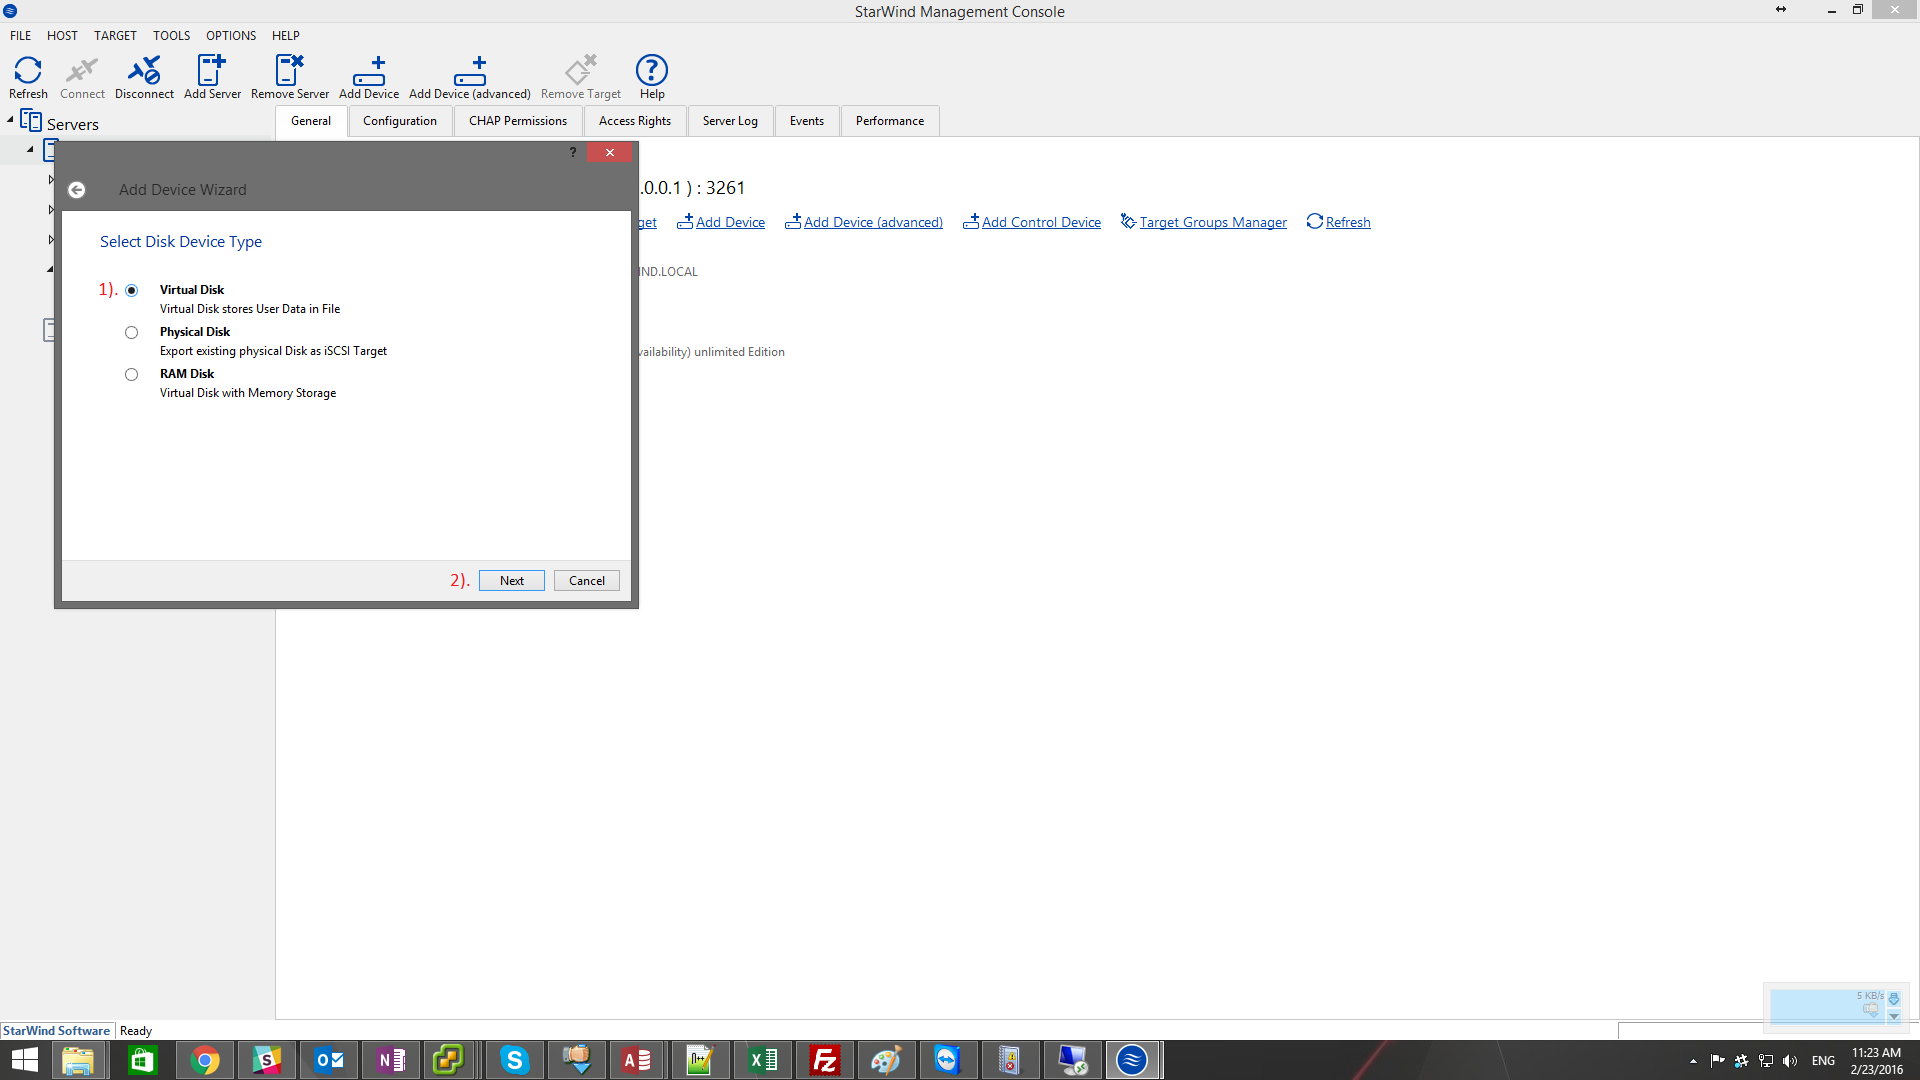
Task: Collapse the server node under Servers
Action: (30, 150)
